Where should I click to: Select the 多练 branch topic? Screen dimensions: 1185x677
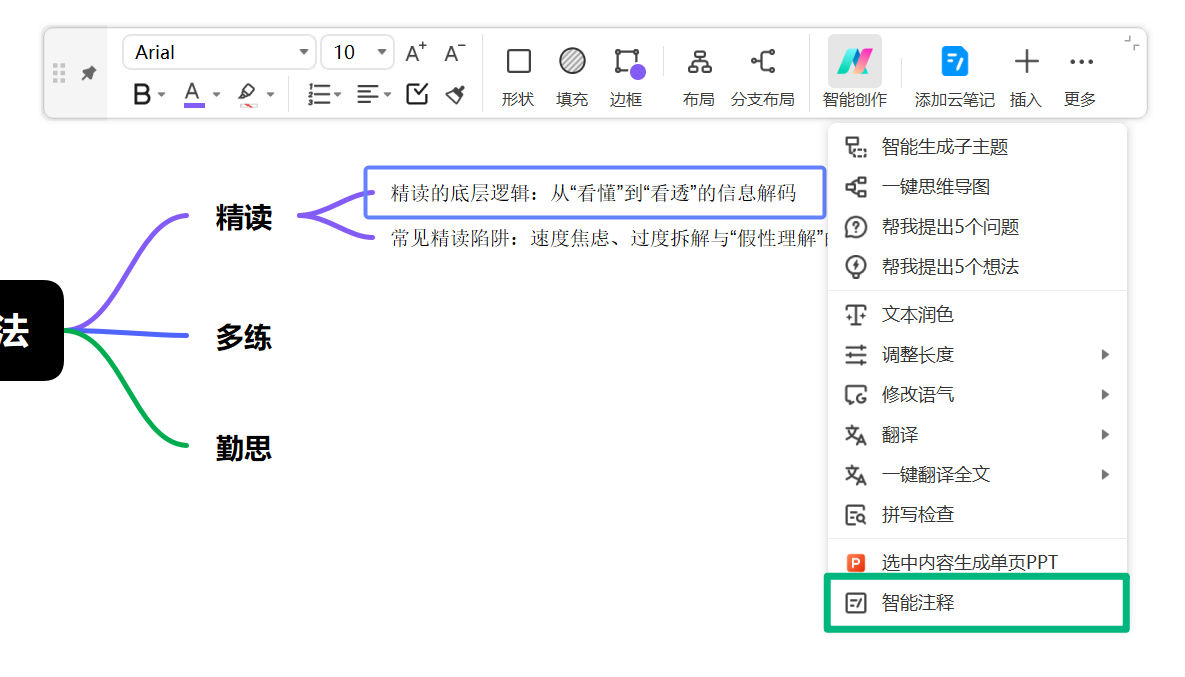[243, 337]
